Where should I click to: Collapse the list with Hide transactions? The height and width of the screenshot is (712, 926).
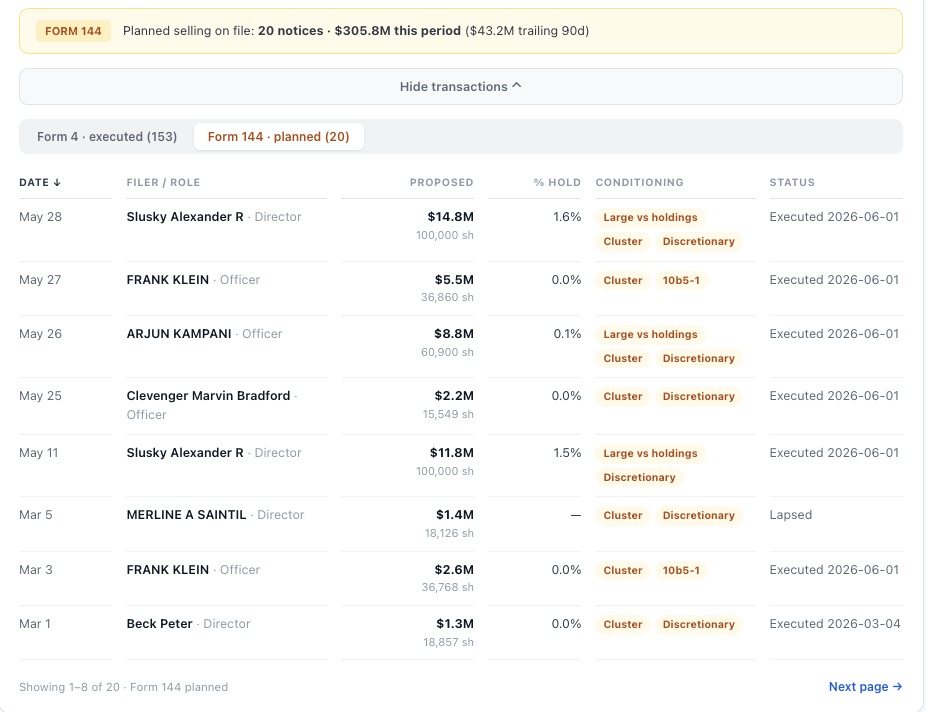pos(461,87)
